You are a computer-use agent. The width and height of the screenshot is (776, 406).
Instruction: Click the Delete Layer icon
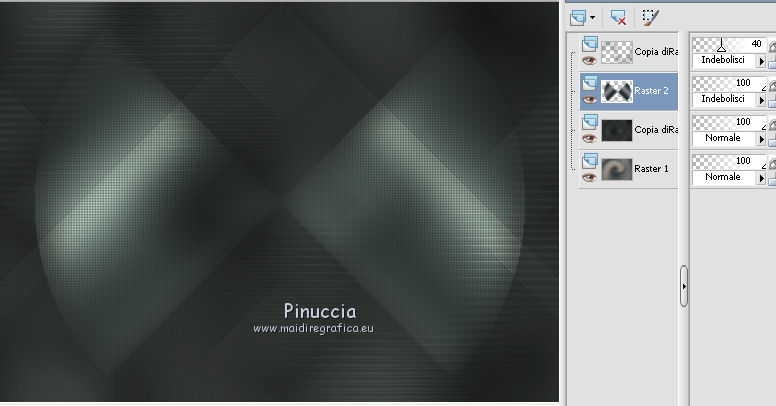(x=618, y=18)
